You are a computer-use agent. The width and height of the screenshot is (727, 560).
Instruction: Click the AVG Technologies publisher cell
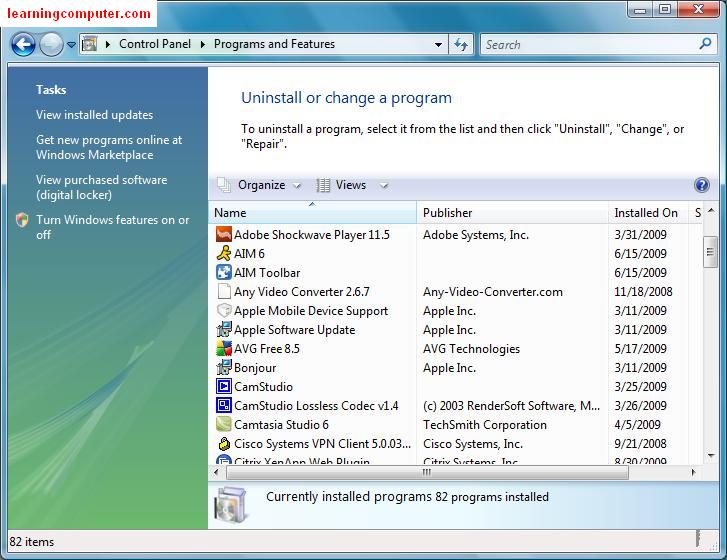point(471,349)
